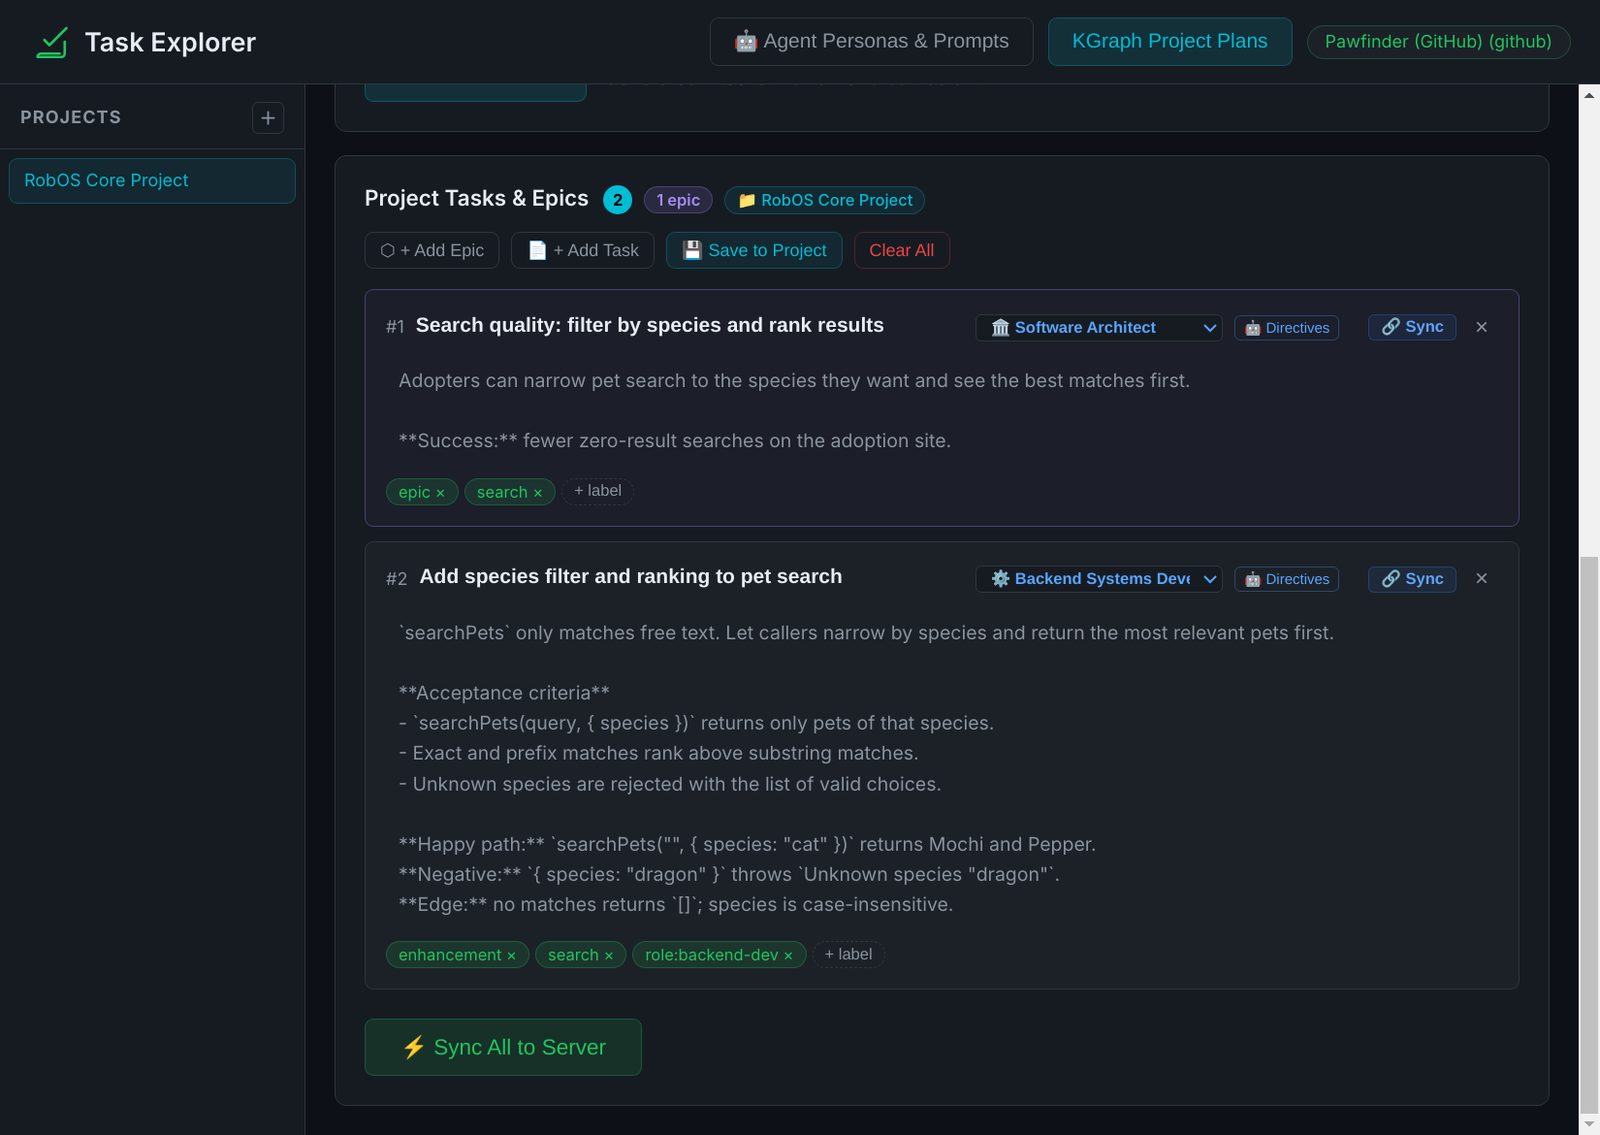Click Sync All to Server
This screenshot has height=1135, width=1600.
point(503,1047)
